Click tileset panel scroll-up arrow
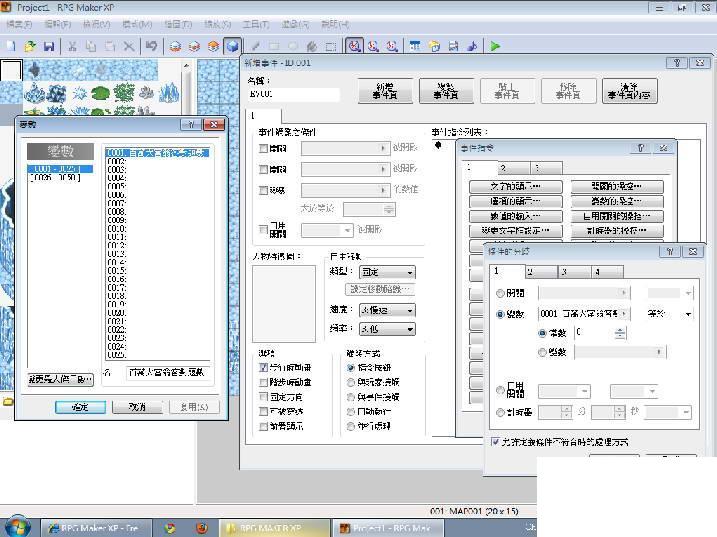This screenshot has height=537, width=717. click(186, 66)
